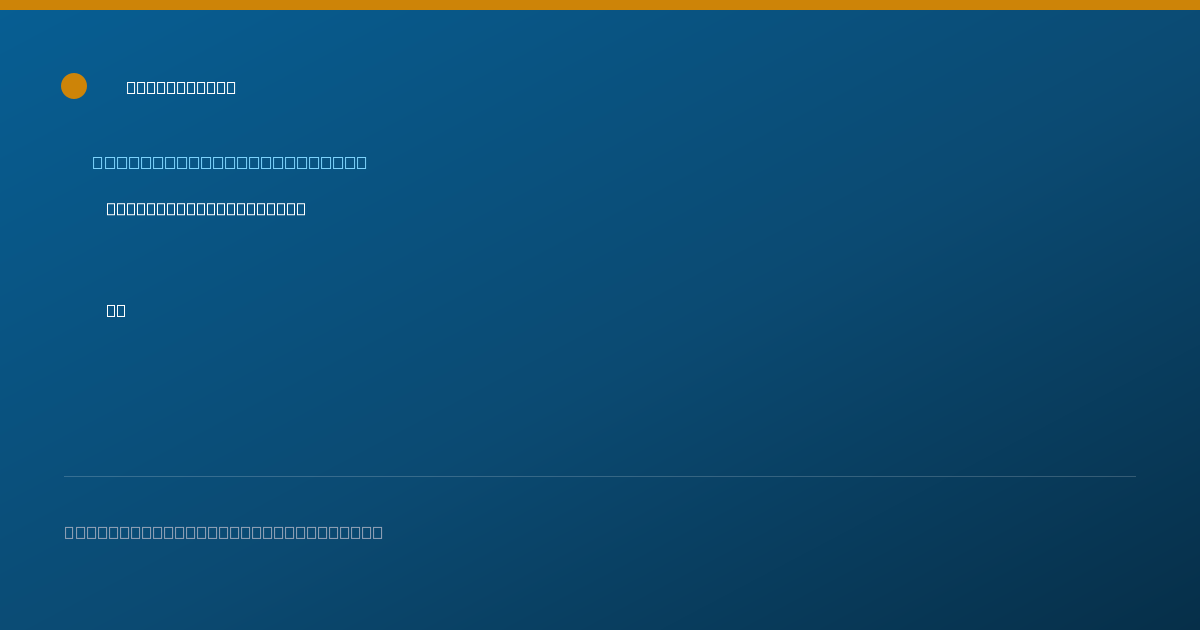
Task: Click the orange bar along the top edge
Action: pos(600,5)
